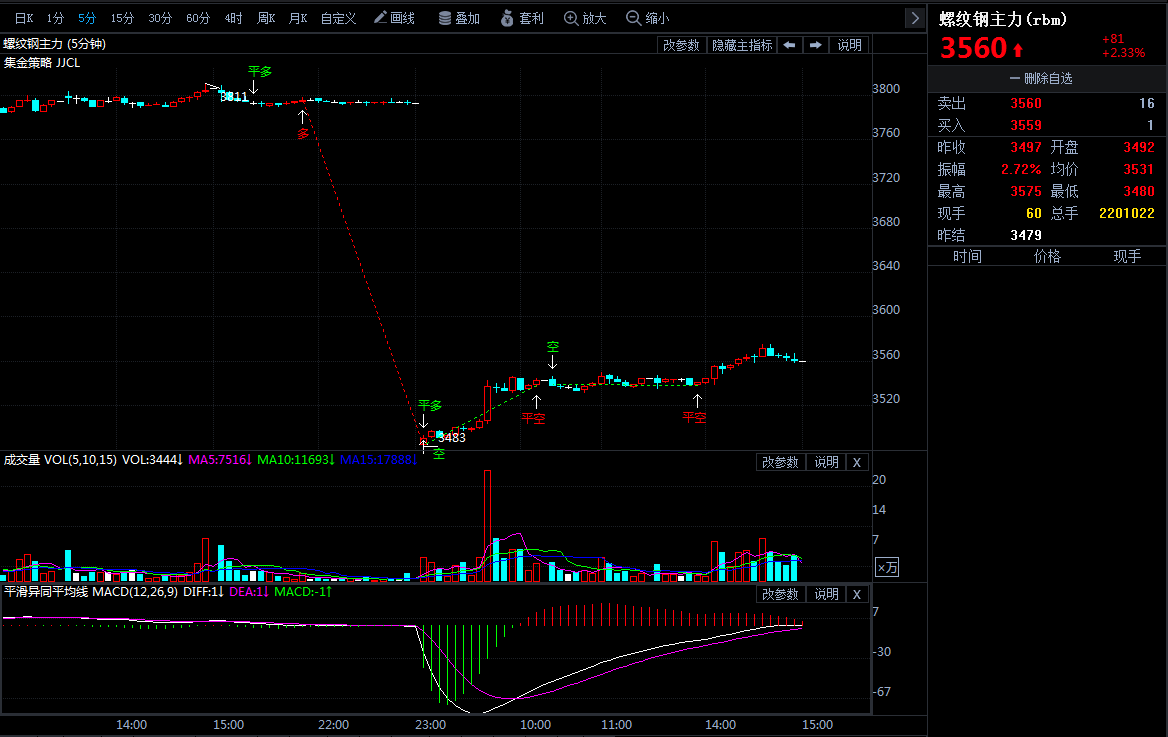
Task: Switch to the 日K daily chart tab
Action: click(x=24, y=18)
